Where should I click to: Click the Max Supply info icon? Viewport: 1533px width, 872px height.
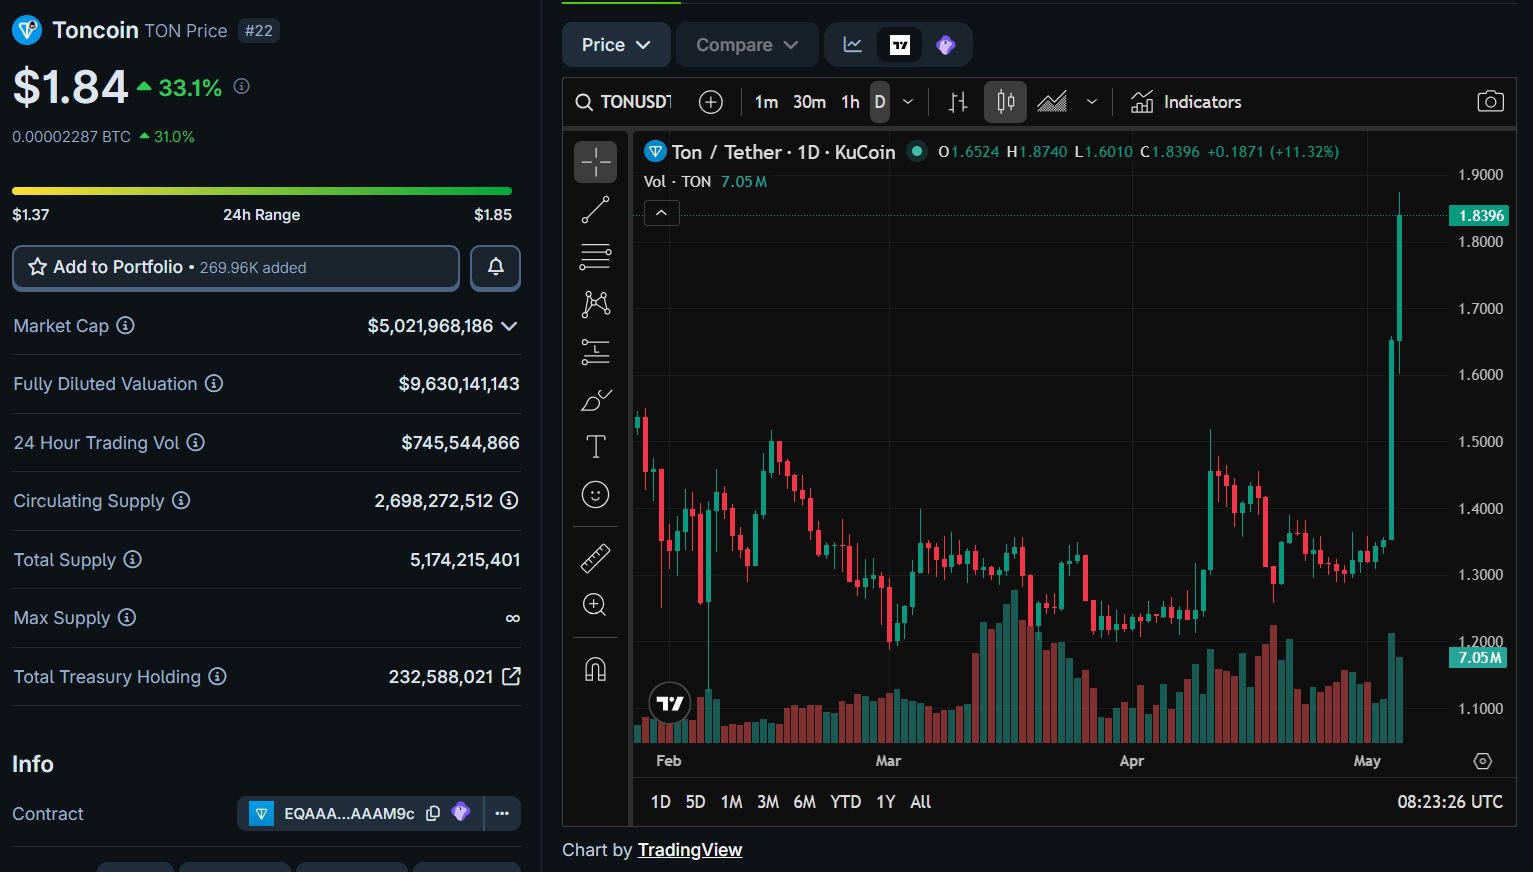[126, 617]
